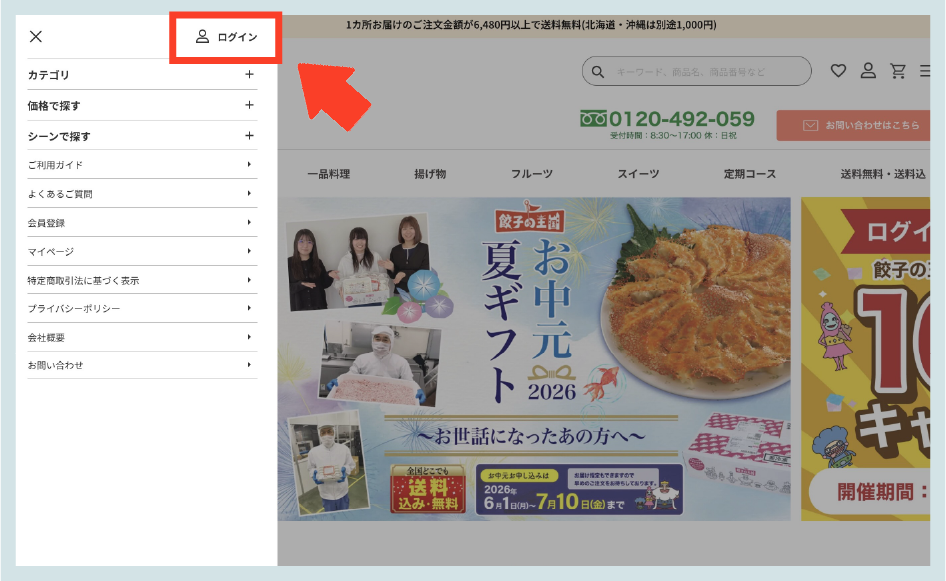The width and height of the screenshot is (946, 581).
Task: Click the free-dial phone logo icon
Action: [593, 118]
